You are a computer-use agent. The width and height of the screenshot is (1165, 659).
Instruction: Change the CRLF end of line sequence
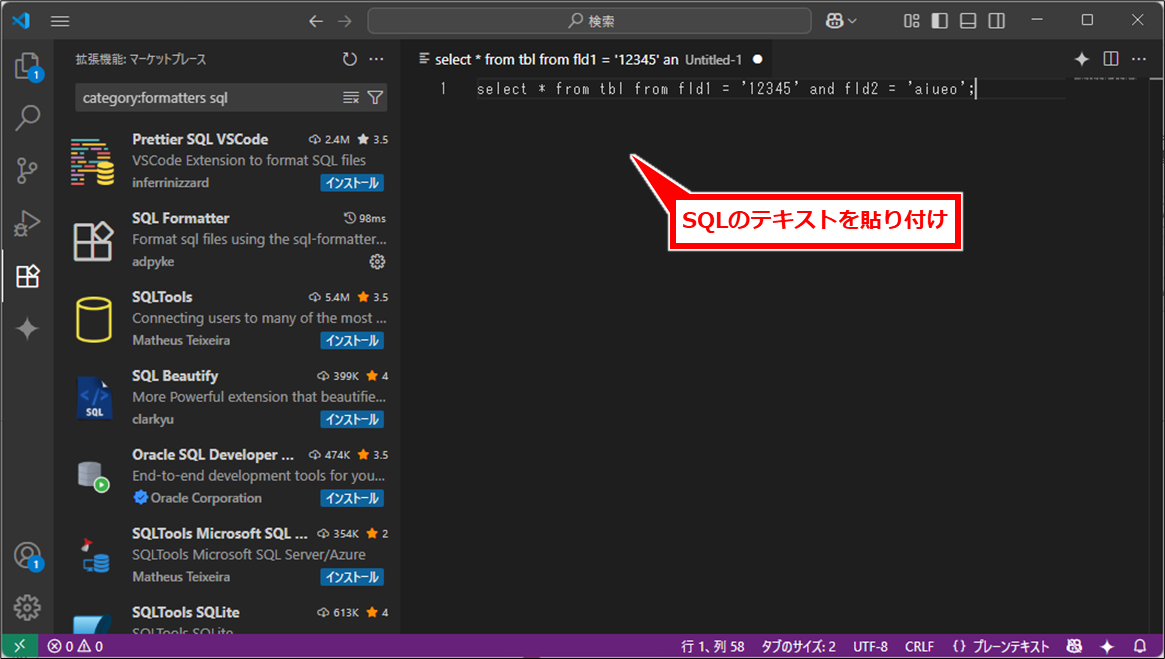pos(919,646)
